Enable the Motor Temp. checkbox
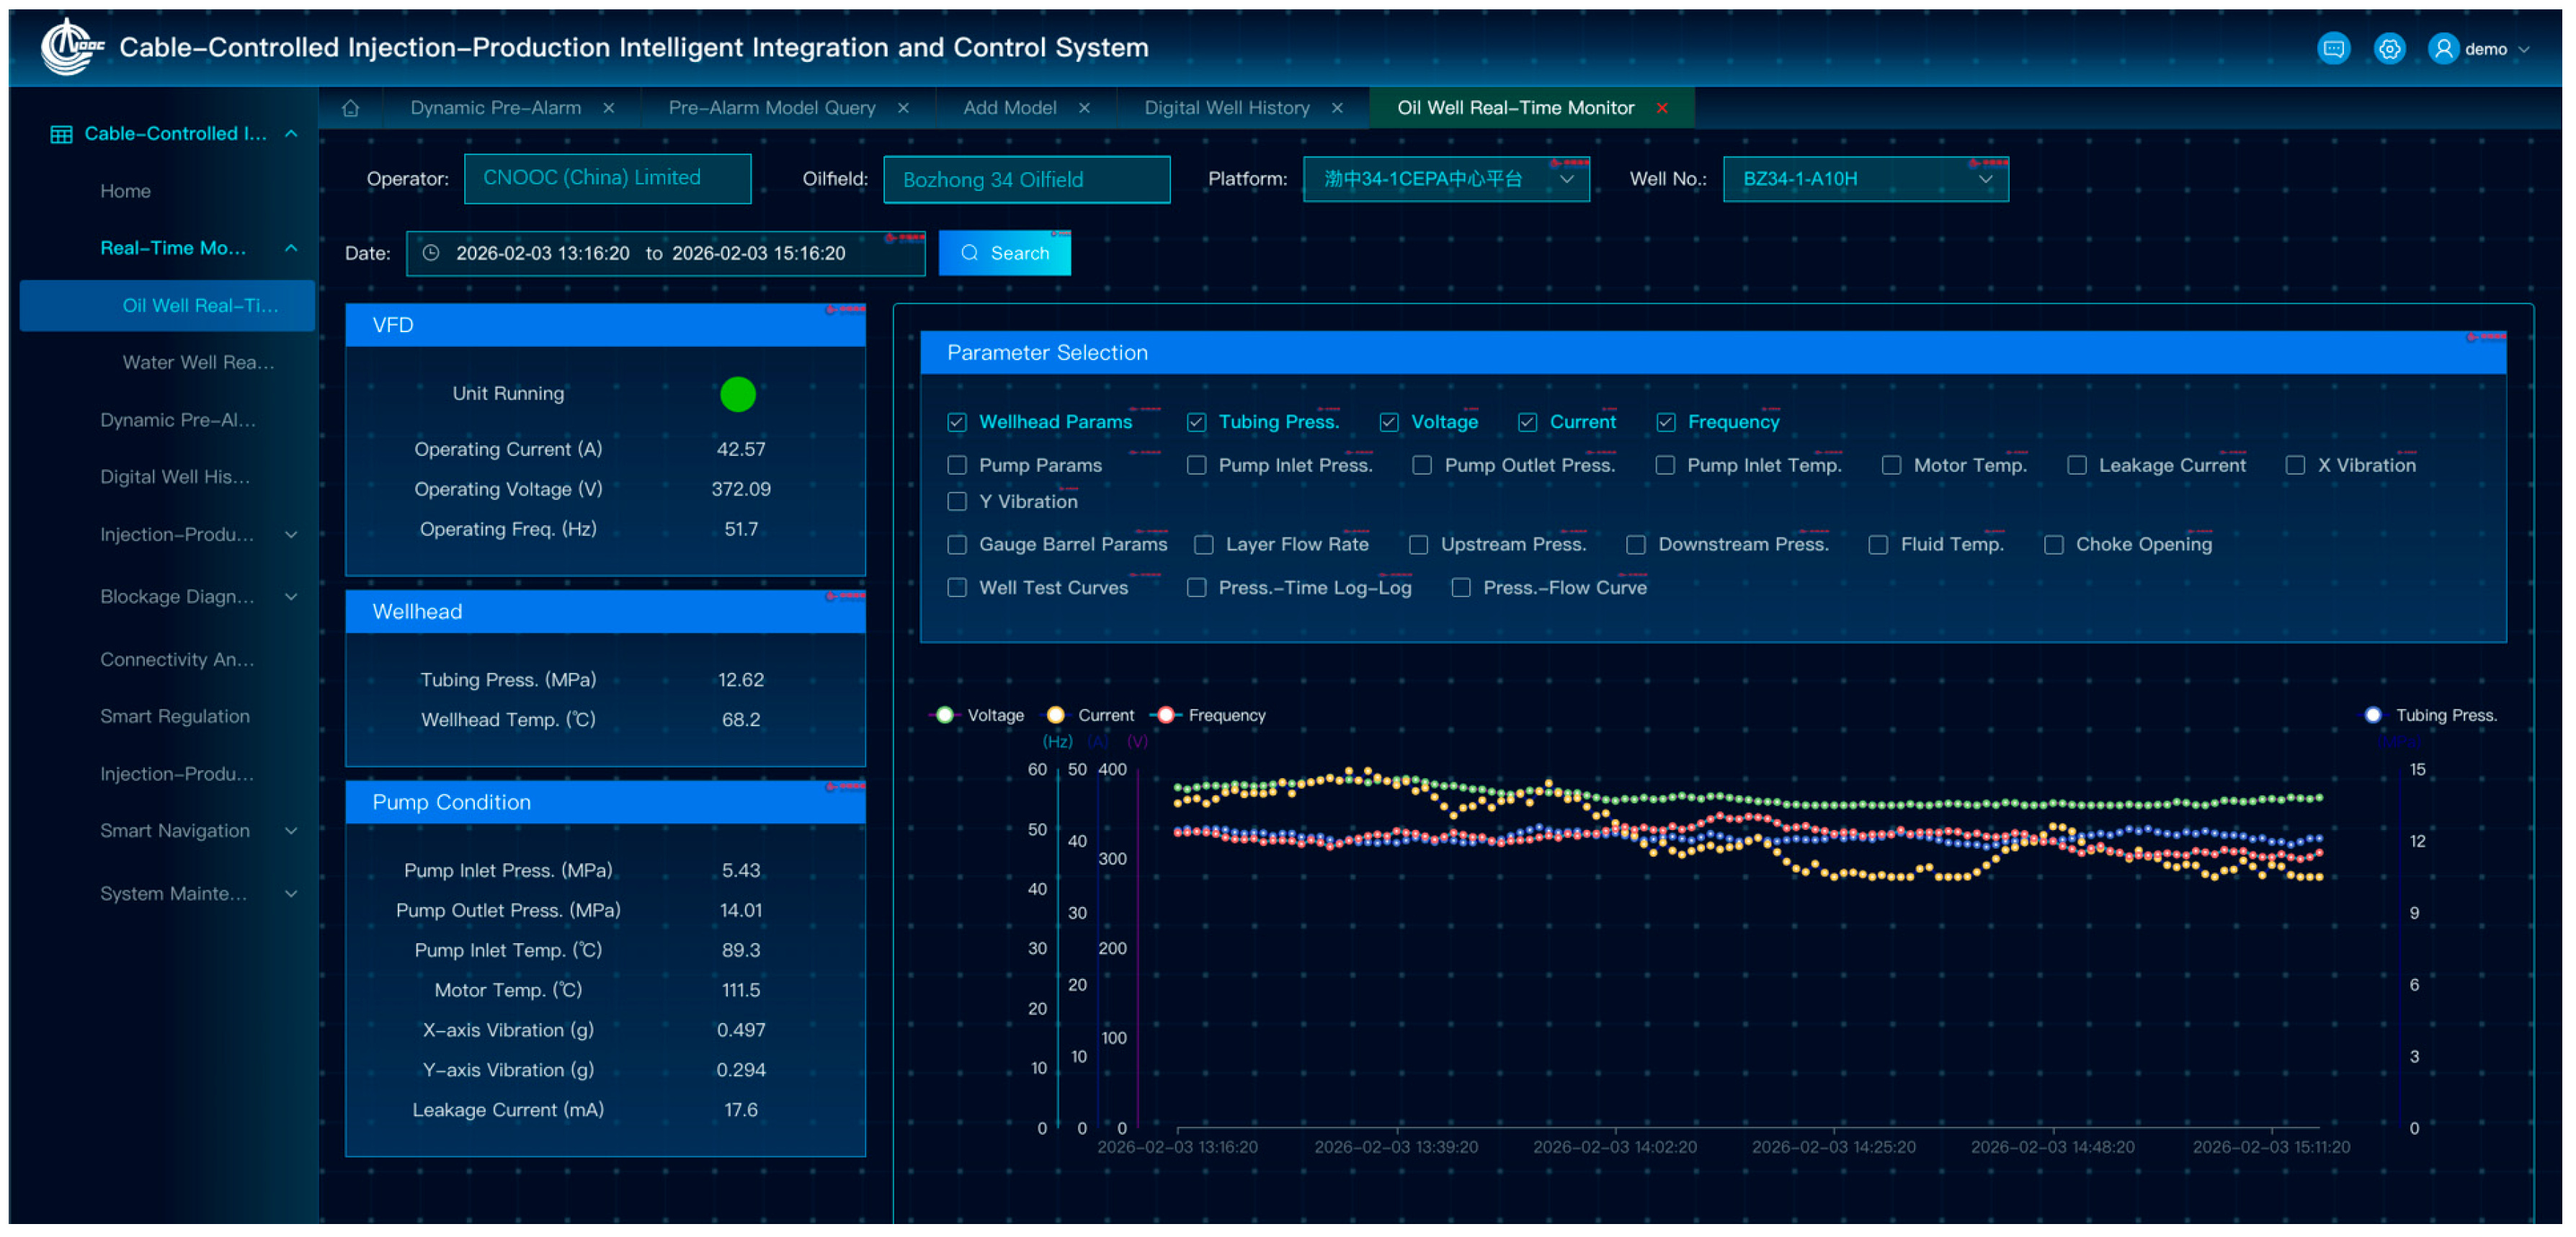 [x=1891, y=465]
